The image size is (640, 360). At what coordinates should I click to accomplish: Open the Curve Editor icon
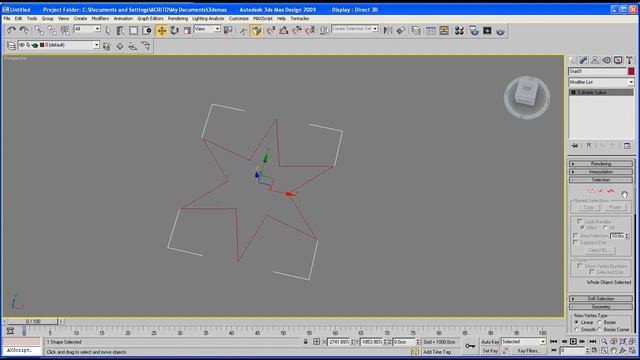tap(431, 30)
